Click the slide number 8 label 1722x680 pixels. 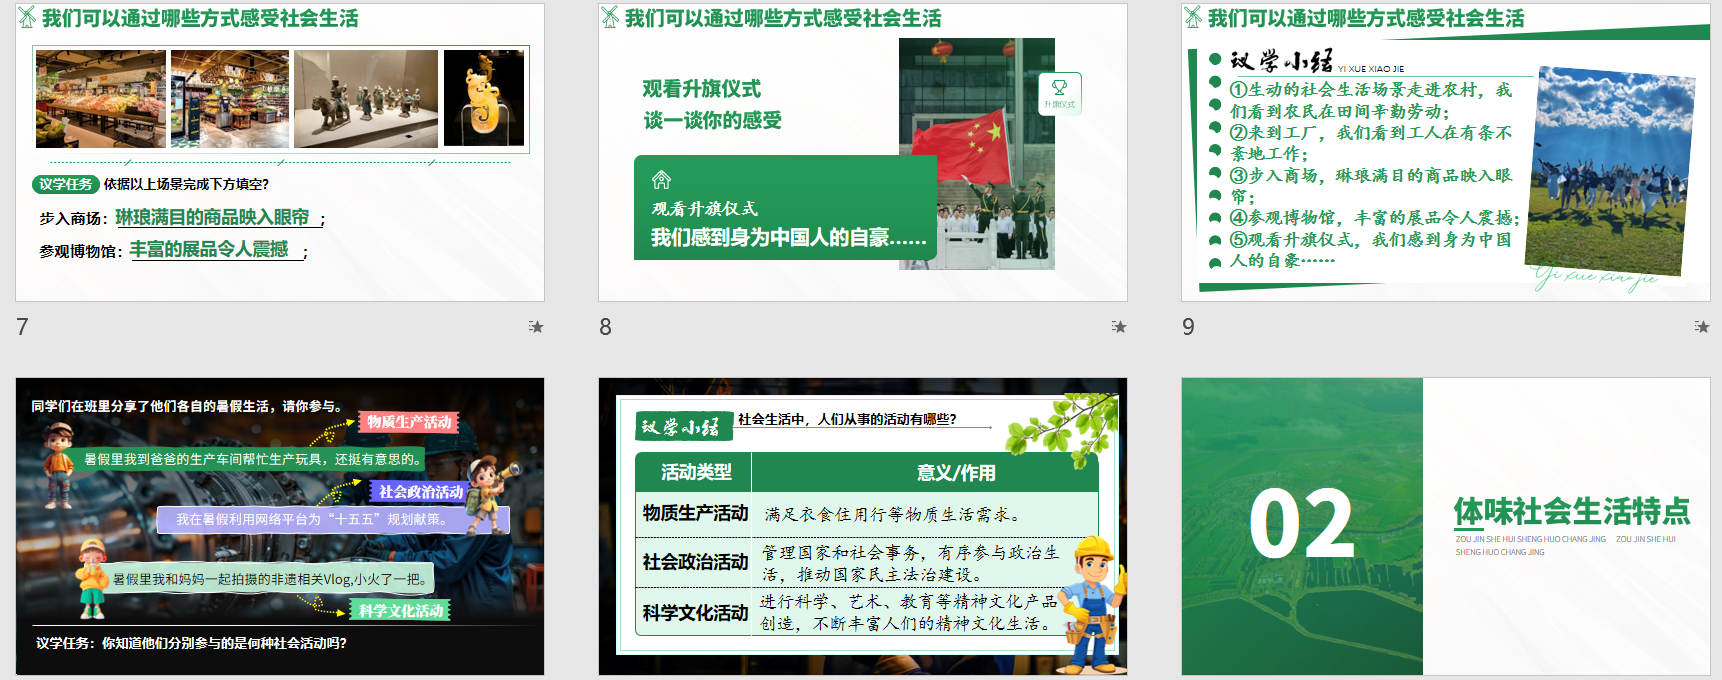coord(605,327)
